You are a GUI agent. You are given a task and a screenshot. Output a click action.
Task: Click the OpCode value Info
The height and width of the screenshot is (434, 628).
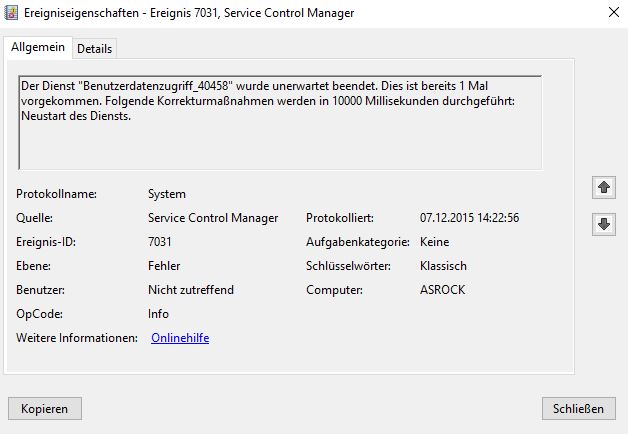[158, 314]
